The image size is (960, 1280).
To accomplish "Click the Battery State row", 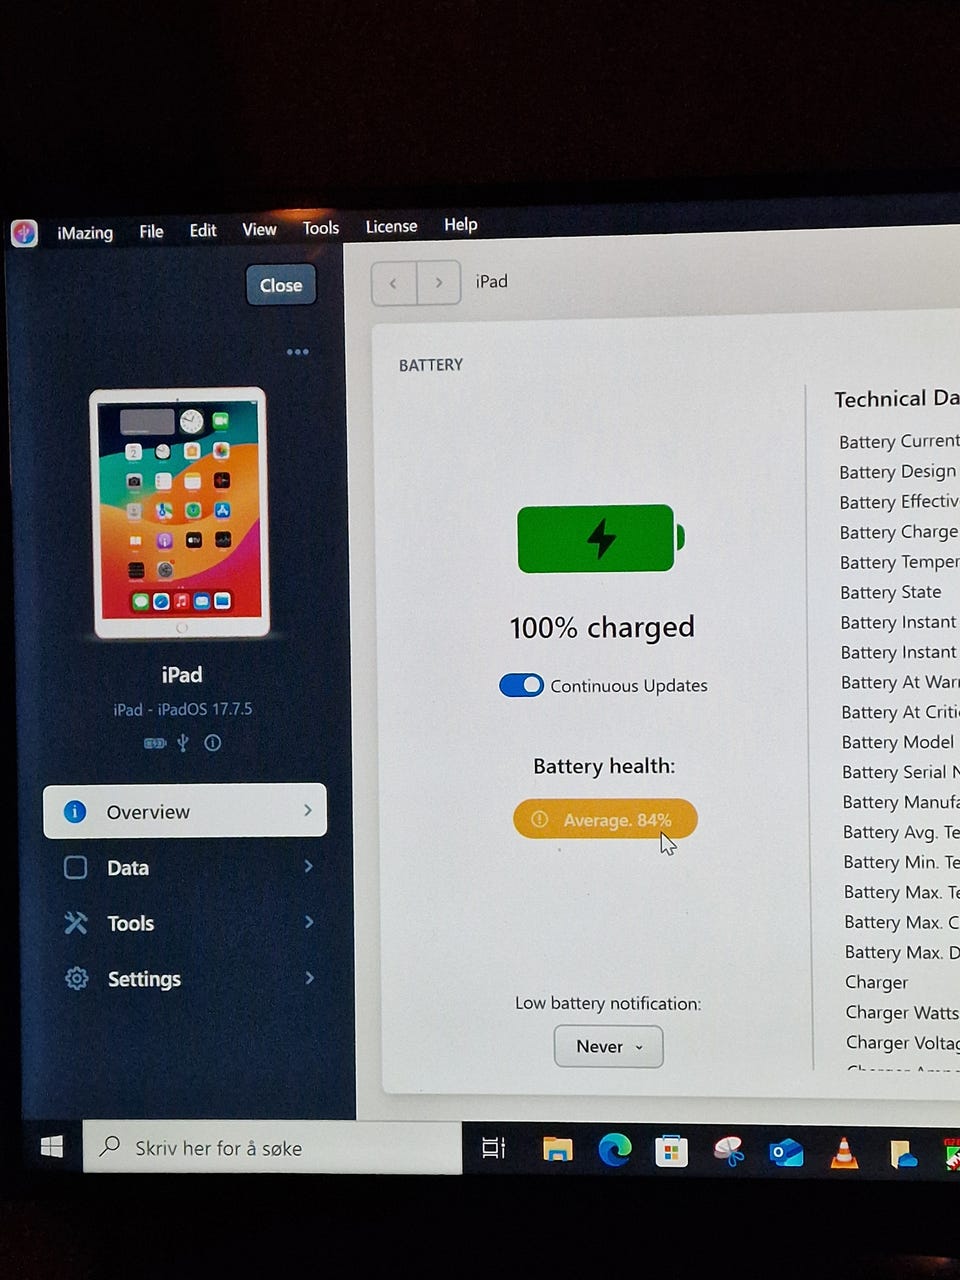I will coord(891,592).
